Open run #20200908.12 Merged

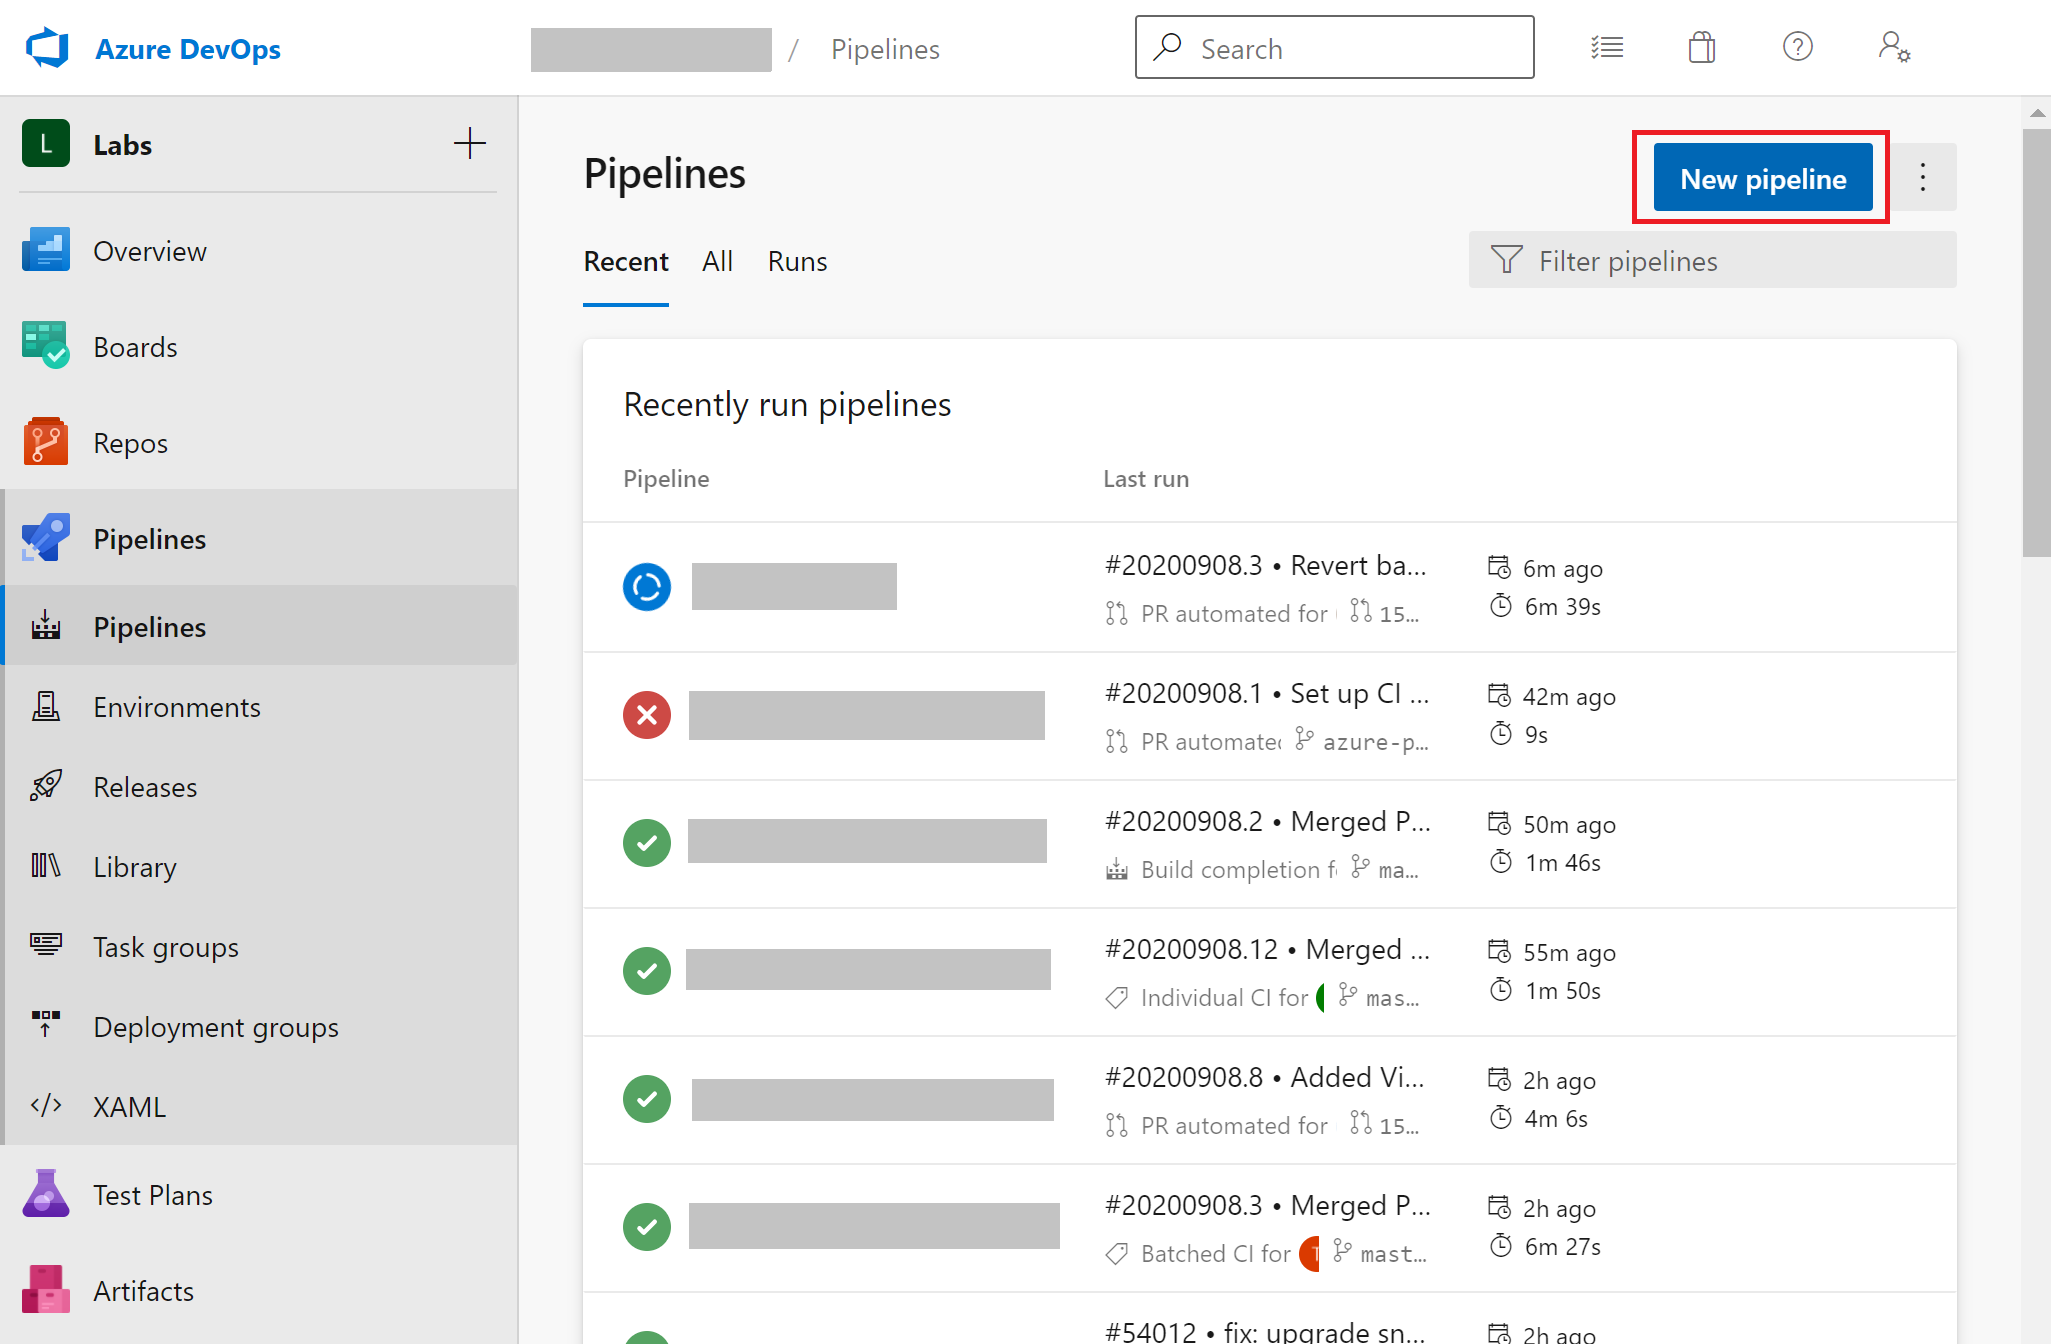tap(1267, 950)
